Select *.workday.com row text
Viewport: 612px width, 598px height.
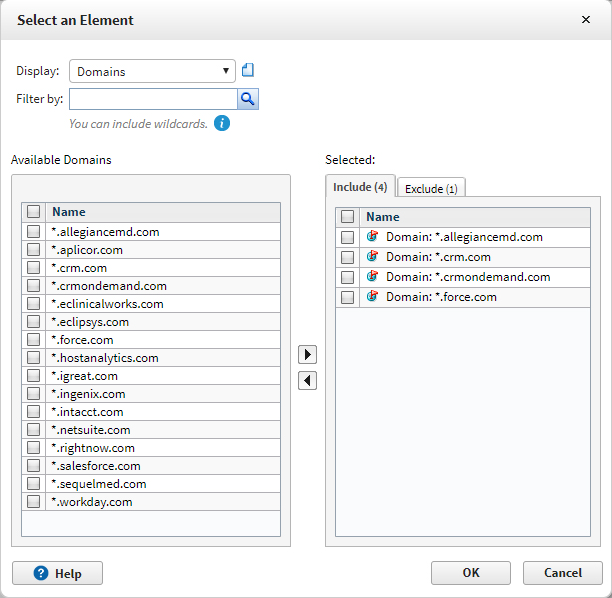pyautogui.click(x=92, y=502)
